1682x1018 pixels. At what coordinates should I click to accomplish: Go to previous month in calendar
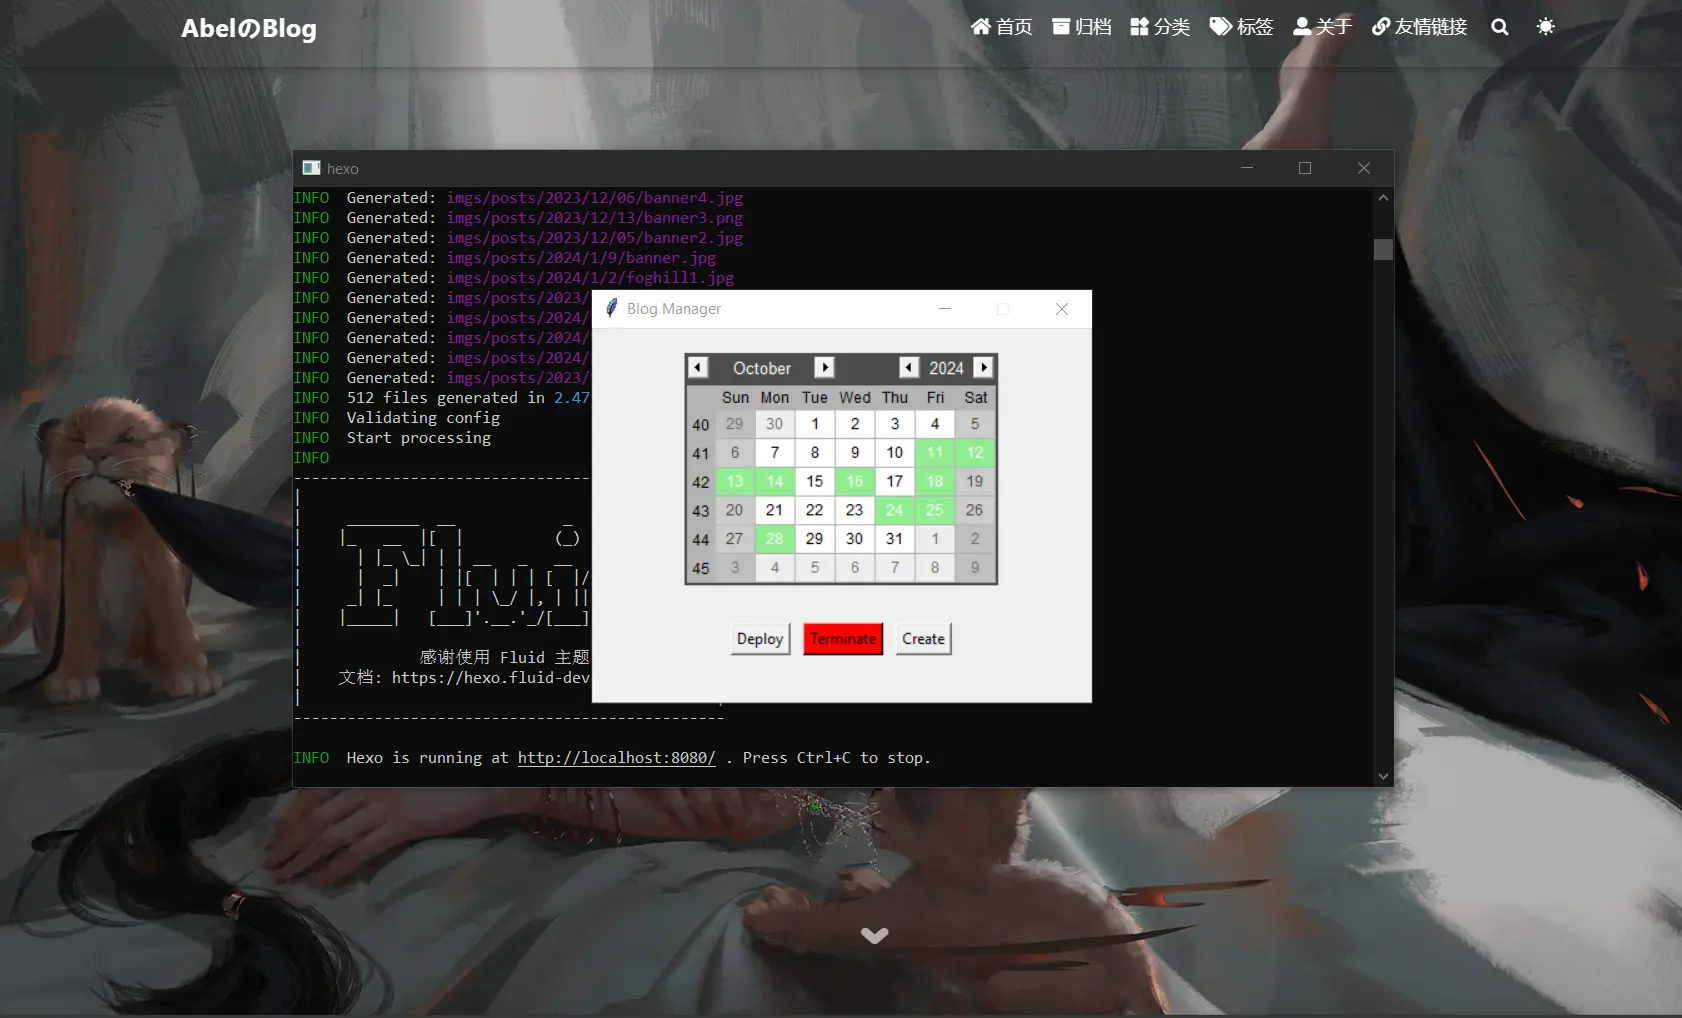pos(698,368)
